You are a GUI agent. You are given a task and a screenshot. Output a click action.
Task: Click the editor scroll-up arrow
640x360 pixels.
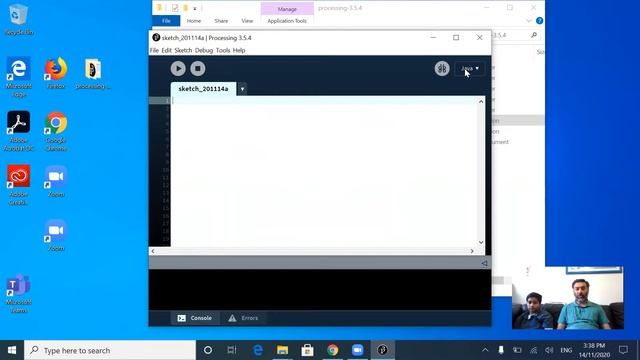point(481,101)
